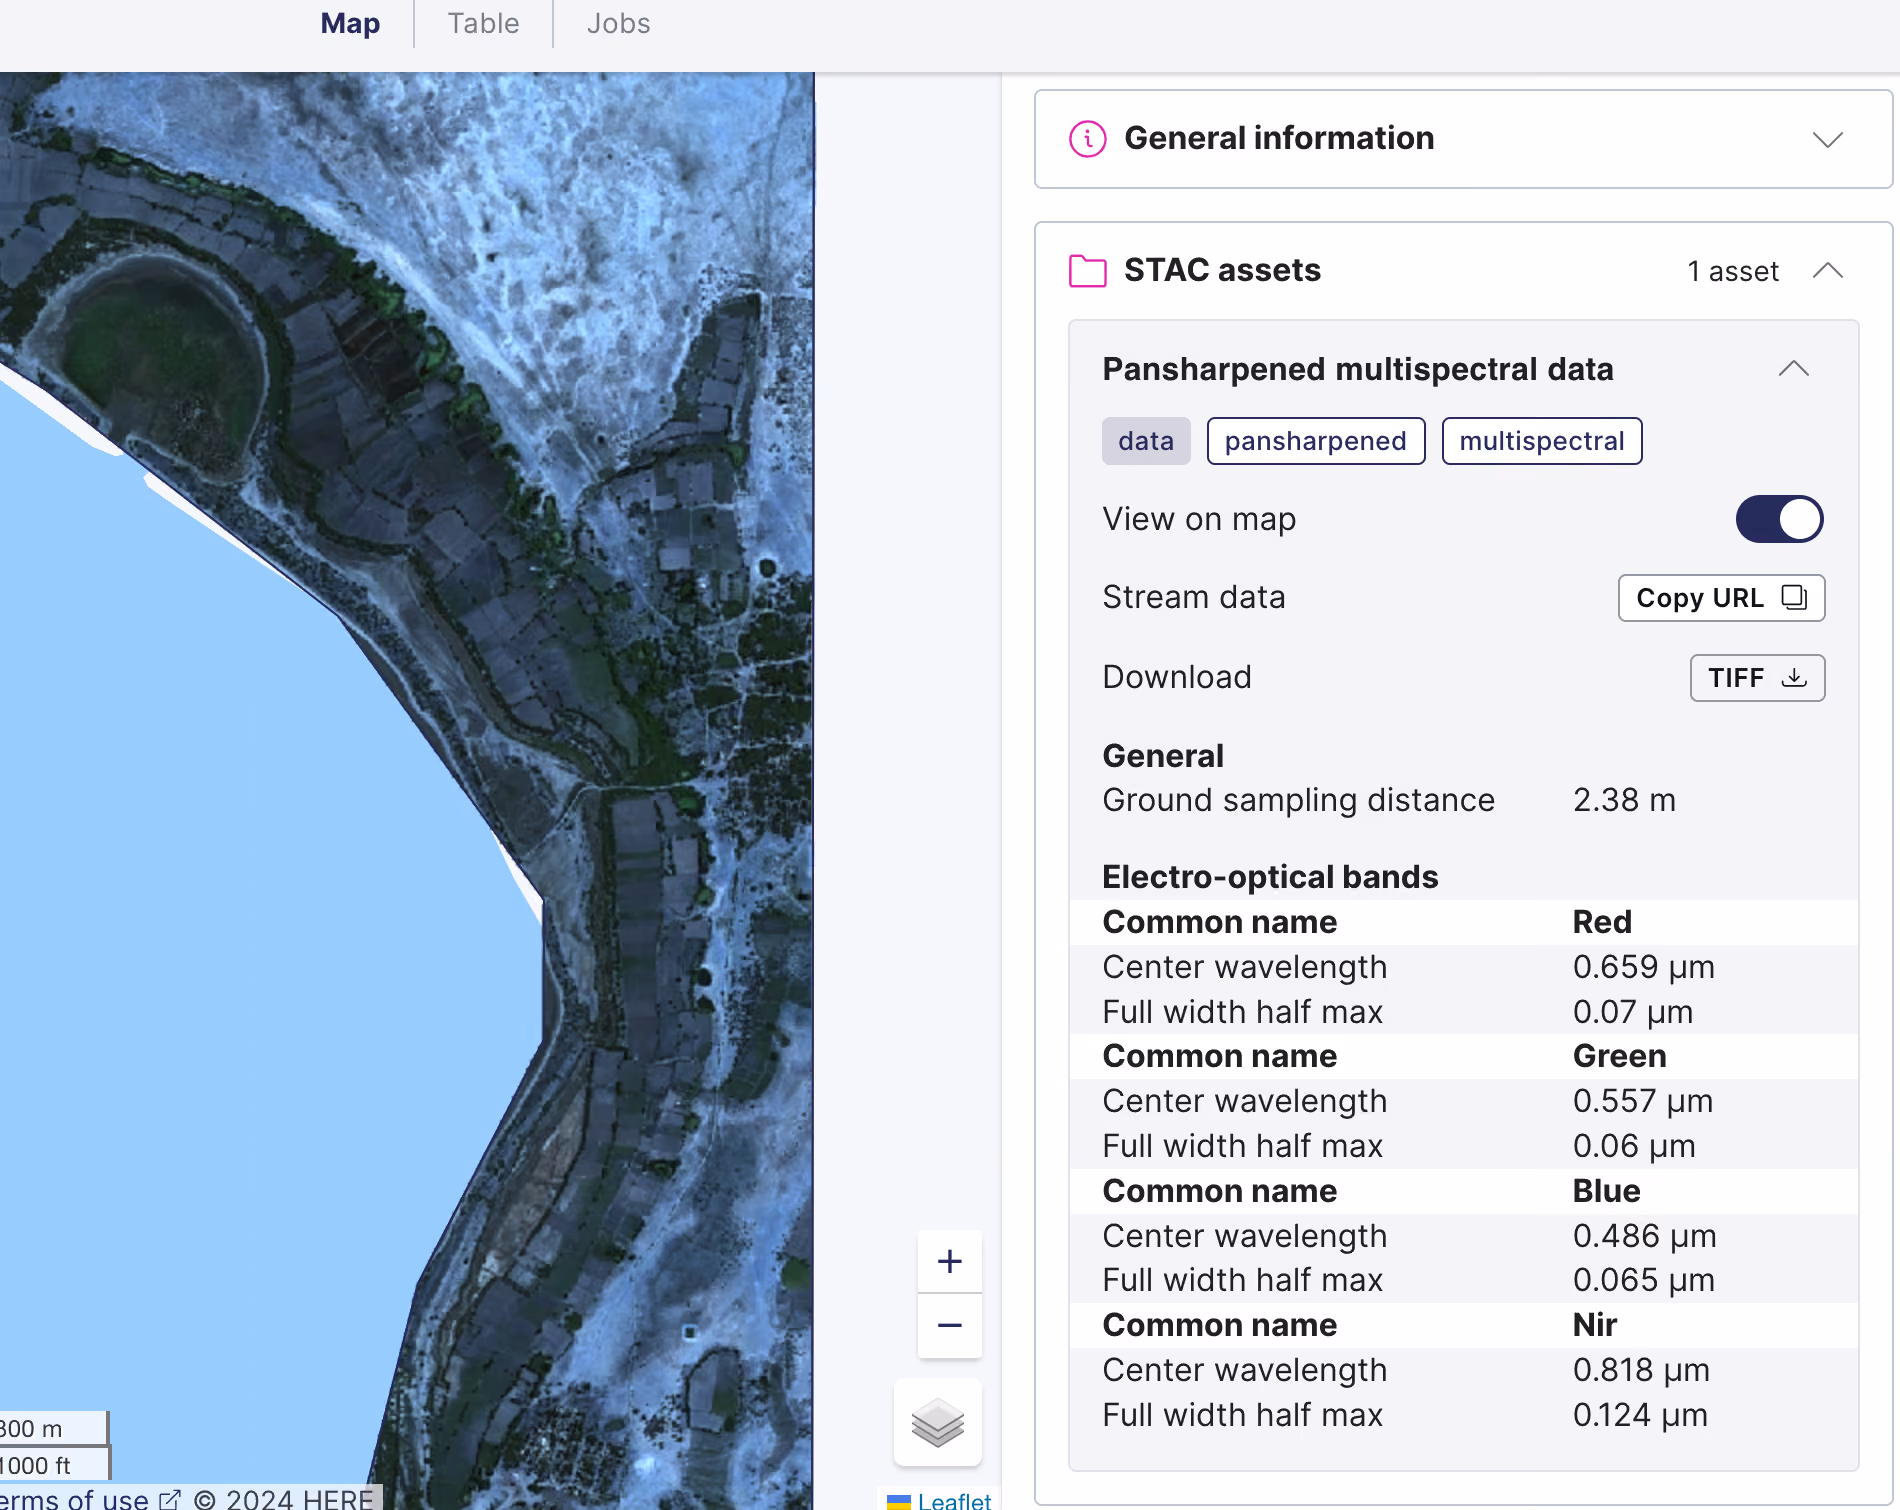
Task: Click the 'Pansharpened multispectral data' title
Action: 1358,369
